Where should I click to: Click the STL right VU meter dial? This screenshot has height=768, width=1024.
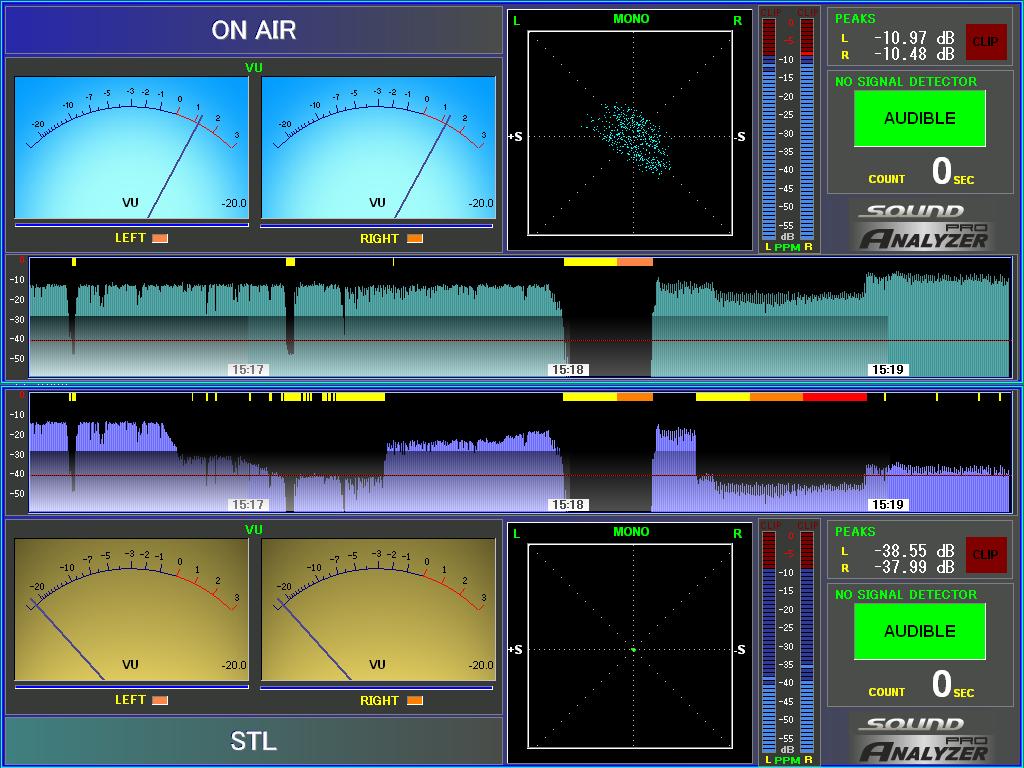coord(378,609)
